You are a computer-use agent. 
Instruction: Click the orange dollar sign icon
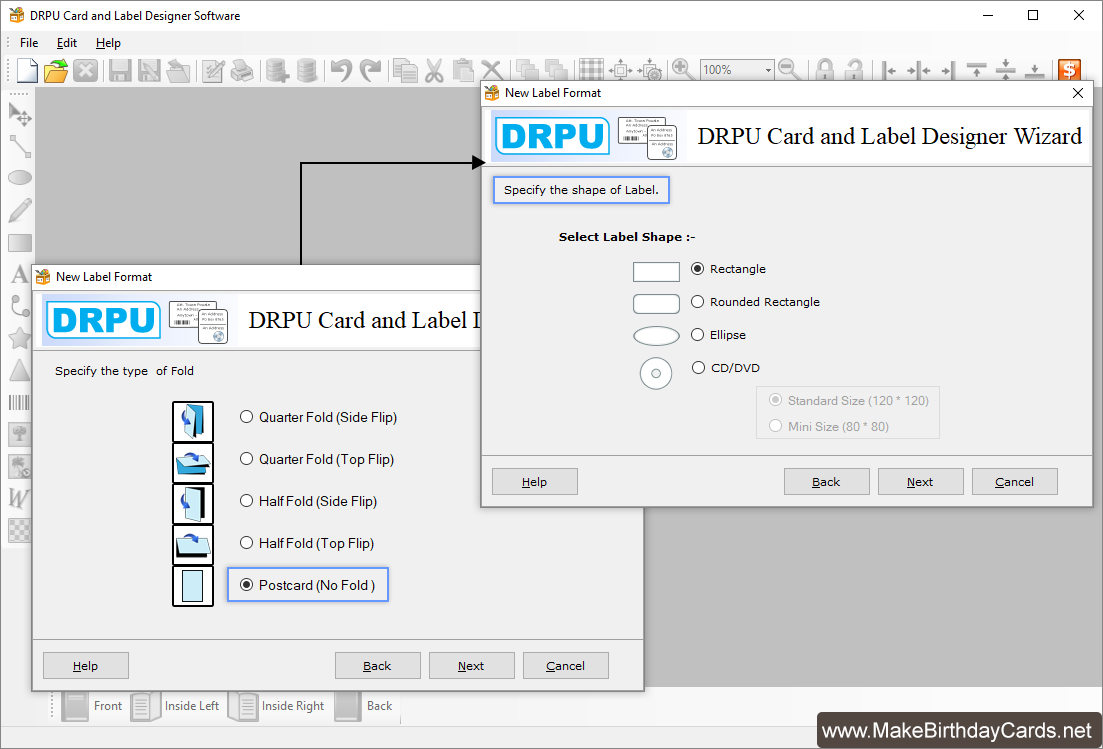point(1069,70)
